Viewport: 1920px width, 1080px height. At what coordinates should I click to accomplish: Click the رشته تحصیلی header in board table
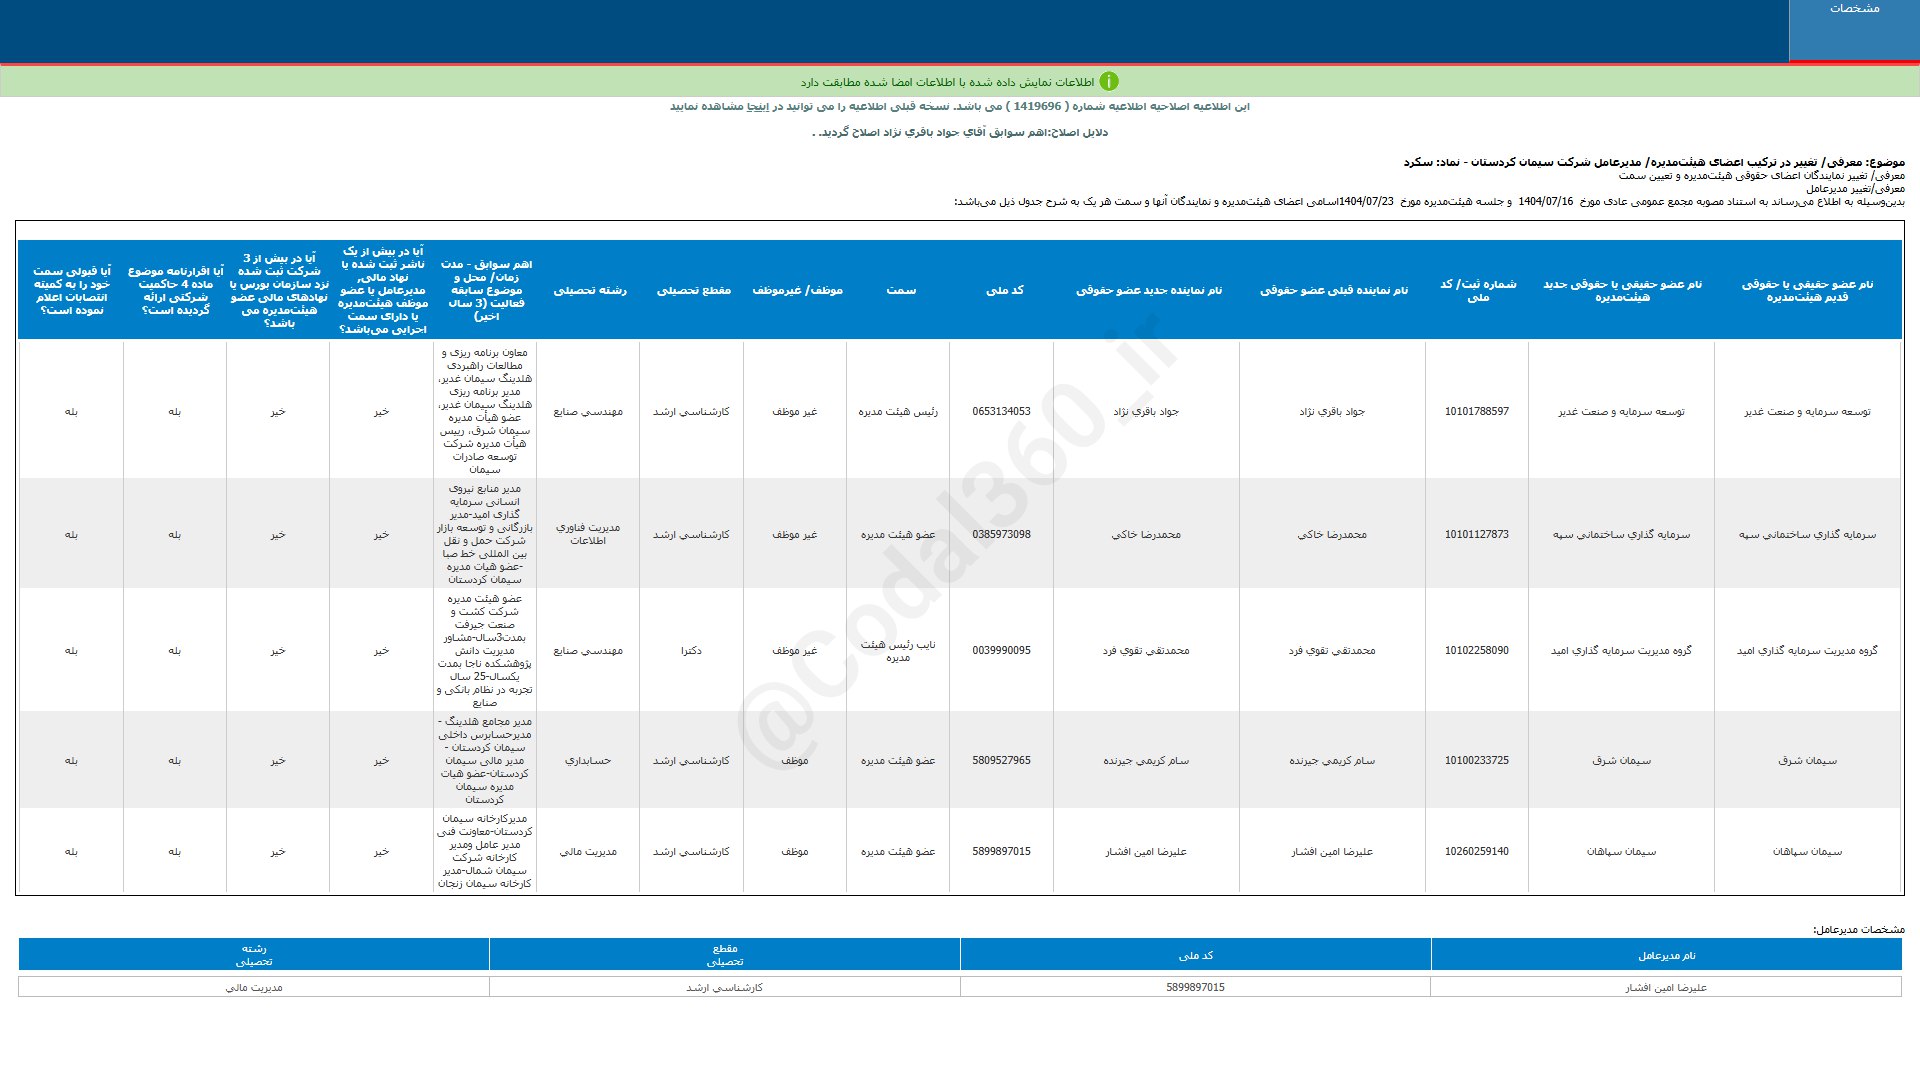[x=590, y=291]
